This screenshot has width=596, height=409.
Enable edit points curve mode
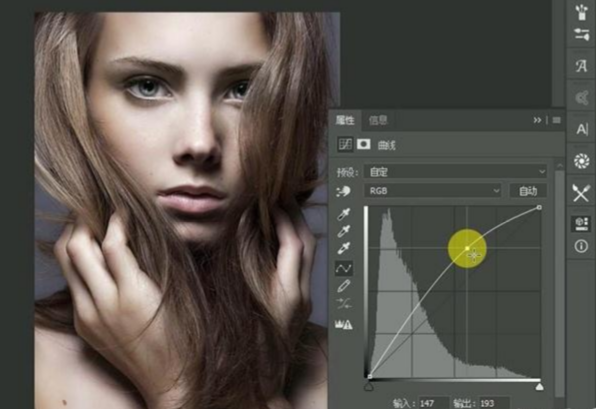click(344, 269)
